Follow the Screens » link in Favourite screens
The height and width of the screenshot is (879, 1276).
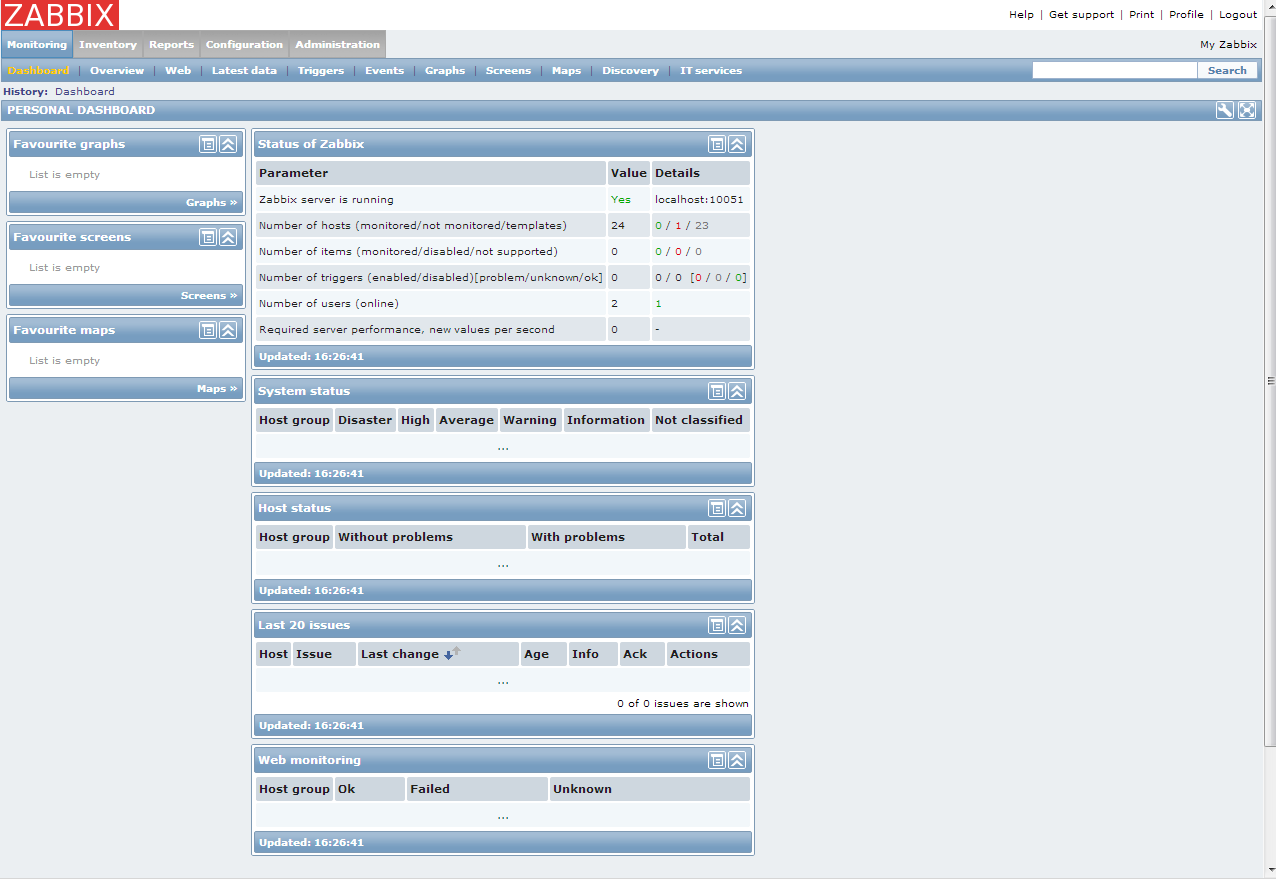(209, 295)
